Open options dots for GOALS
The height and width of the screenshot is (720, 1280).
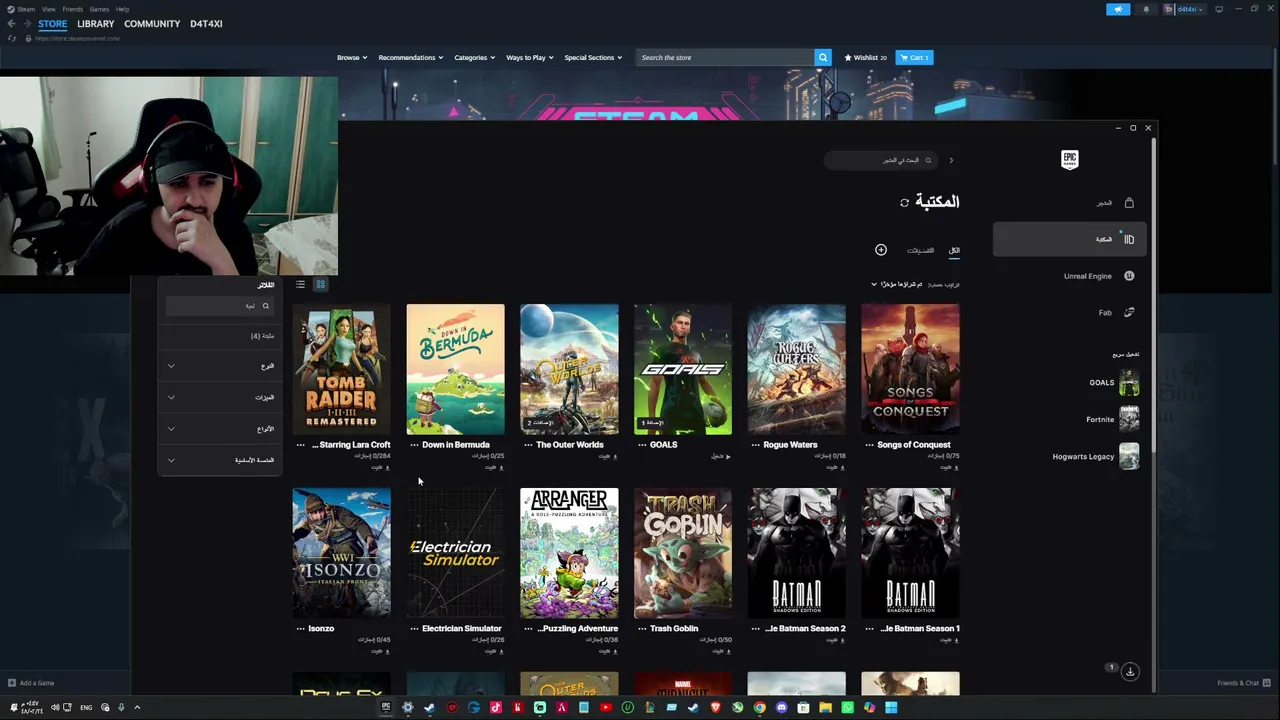pyautogui.click(x=642, y=445)
